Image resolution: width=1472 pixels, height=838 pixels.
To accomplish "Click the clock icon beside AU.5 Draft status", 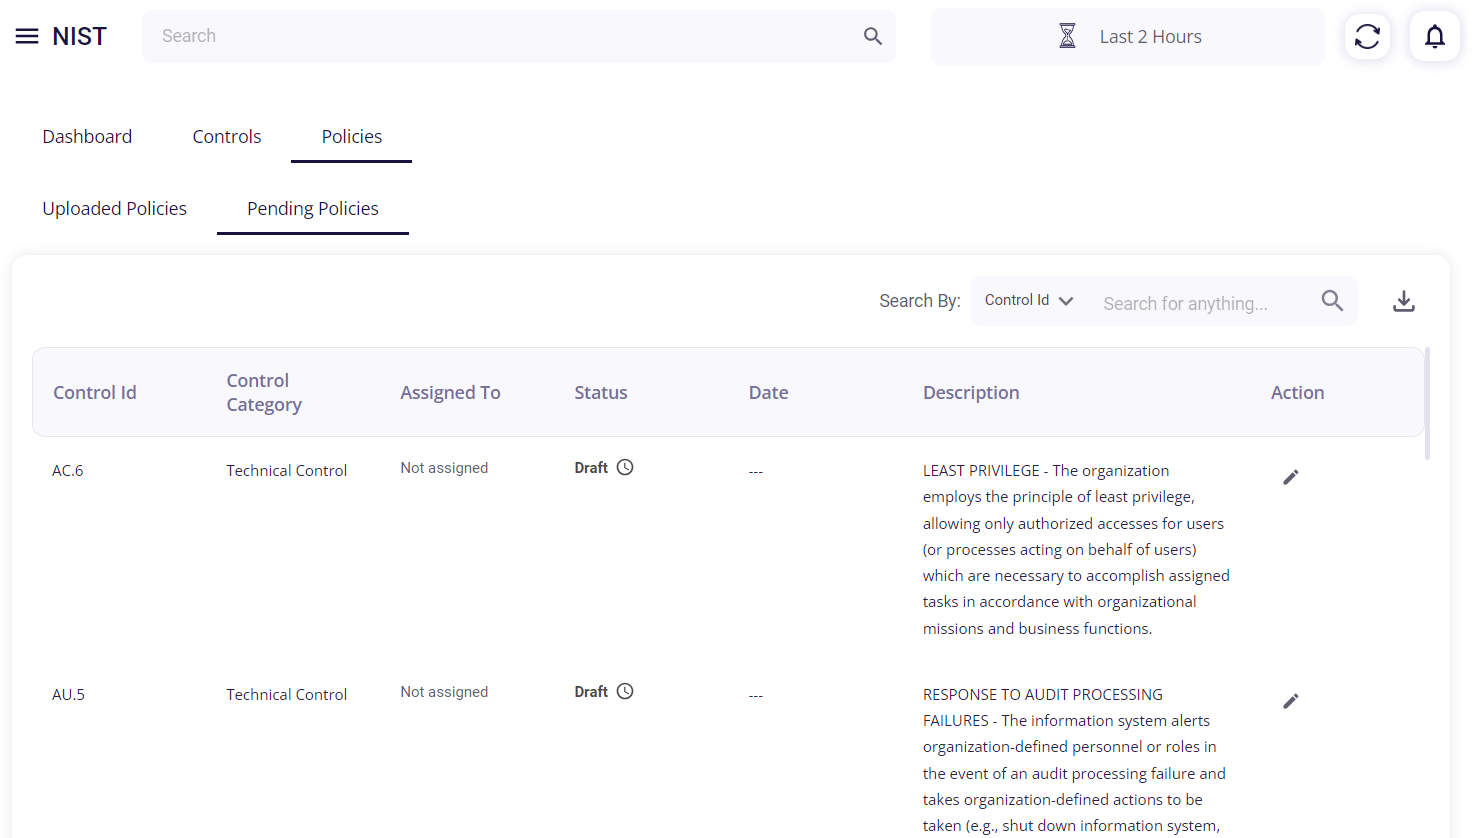I will pos(625,691).
